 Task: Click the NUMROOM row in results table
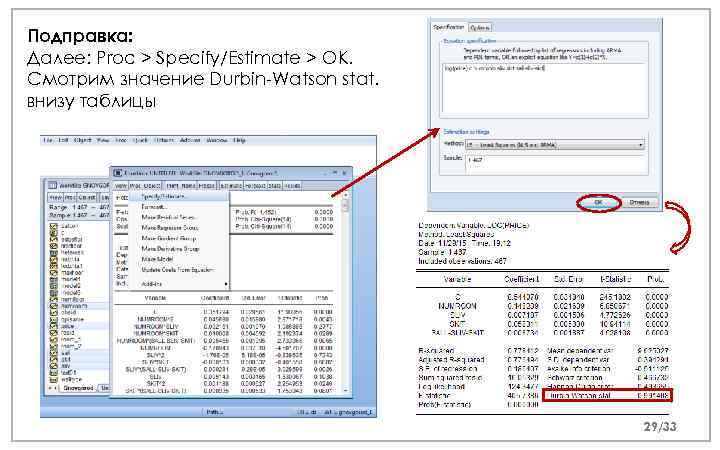(x=542, y=306)
